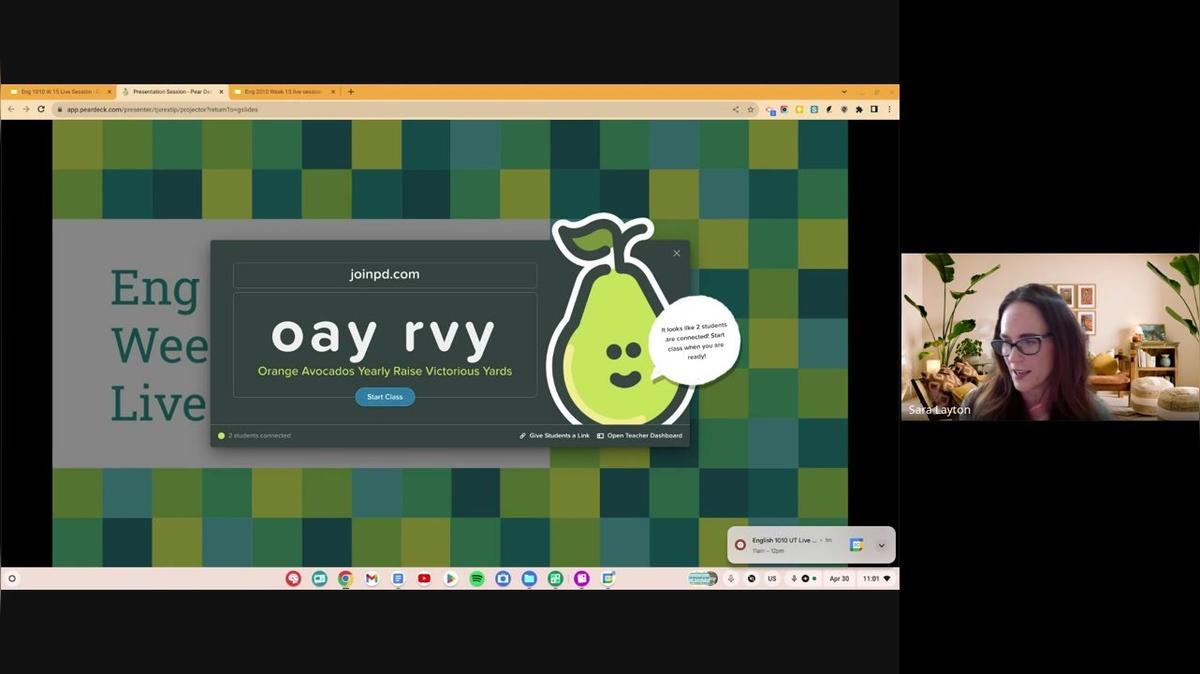Open Spotify from the shelf
Screen dimensions: 1200x674
point(477,578)
